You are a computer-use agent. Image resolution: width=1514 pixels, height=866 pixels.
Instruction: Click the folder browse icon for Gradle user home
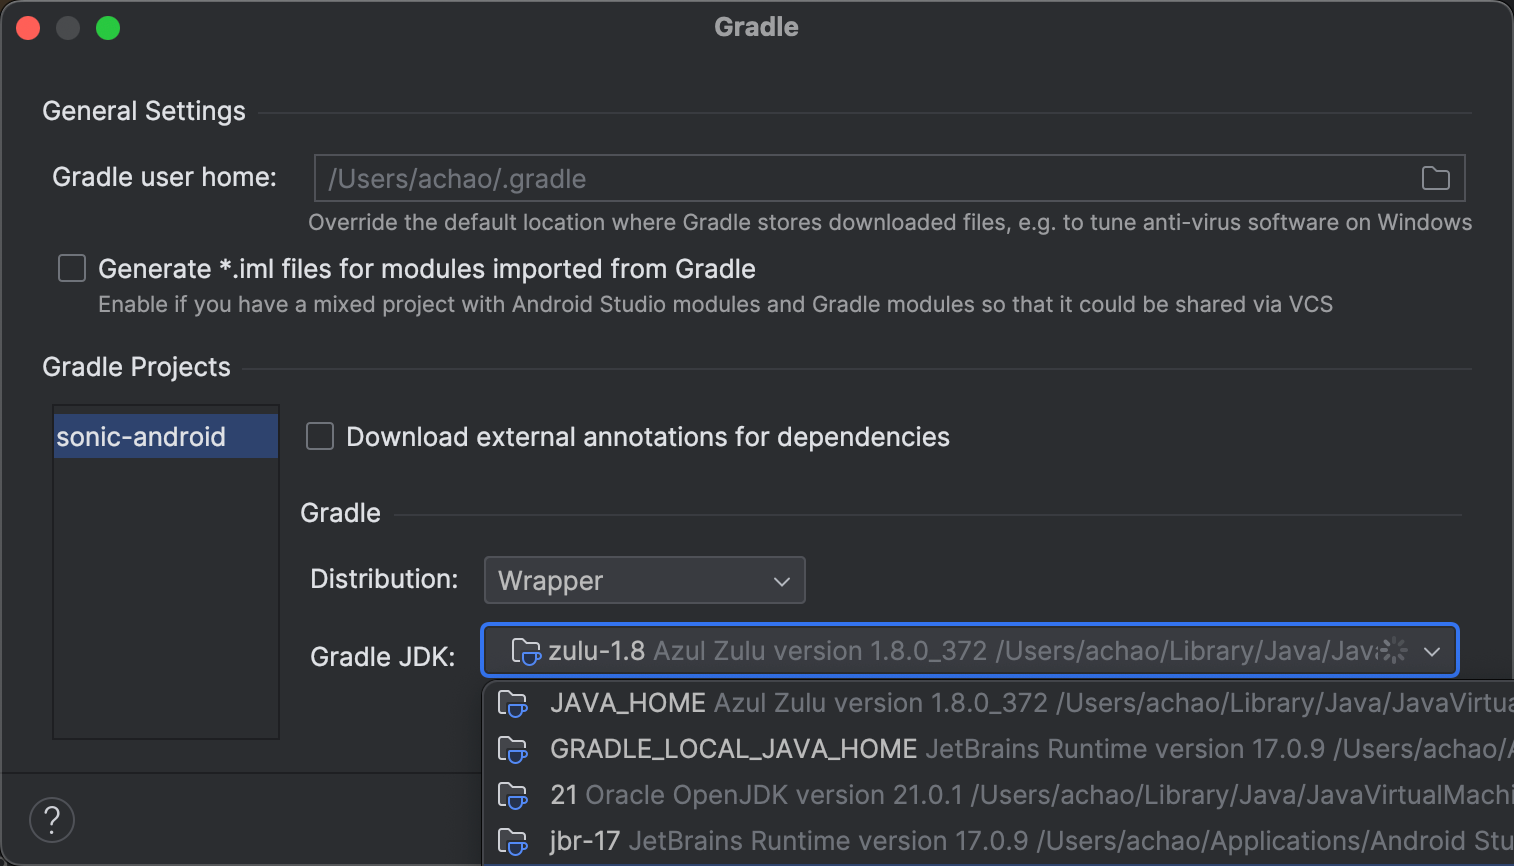tap(1435, 178)
